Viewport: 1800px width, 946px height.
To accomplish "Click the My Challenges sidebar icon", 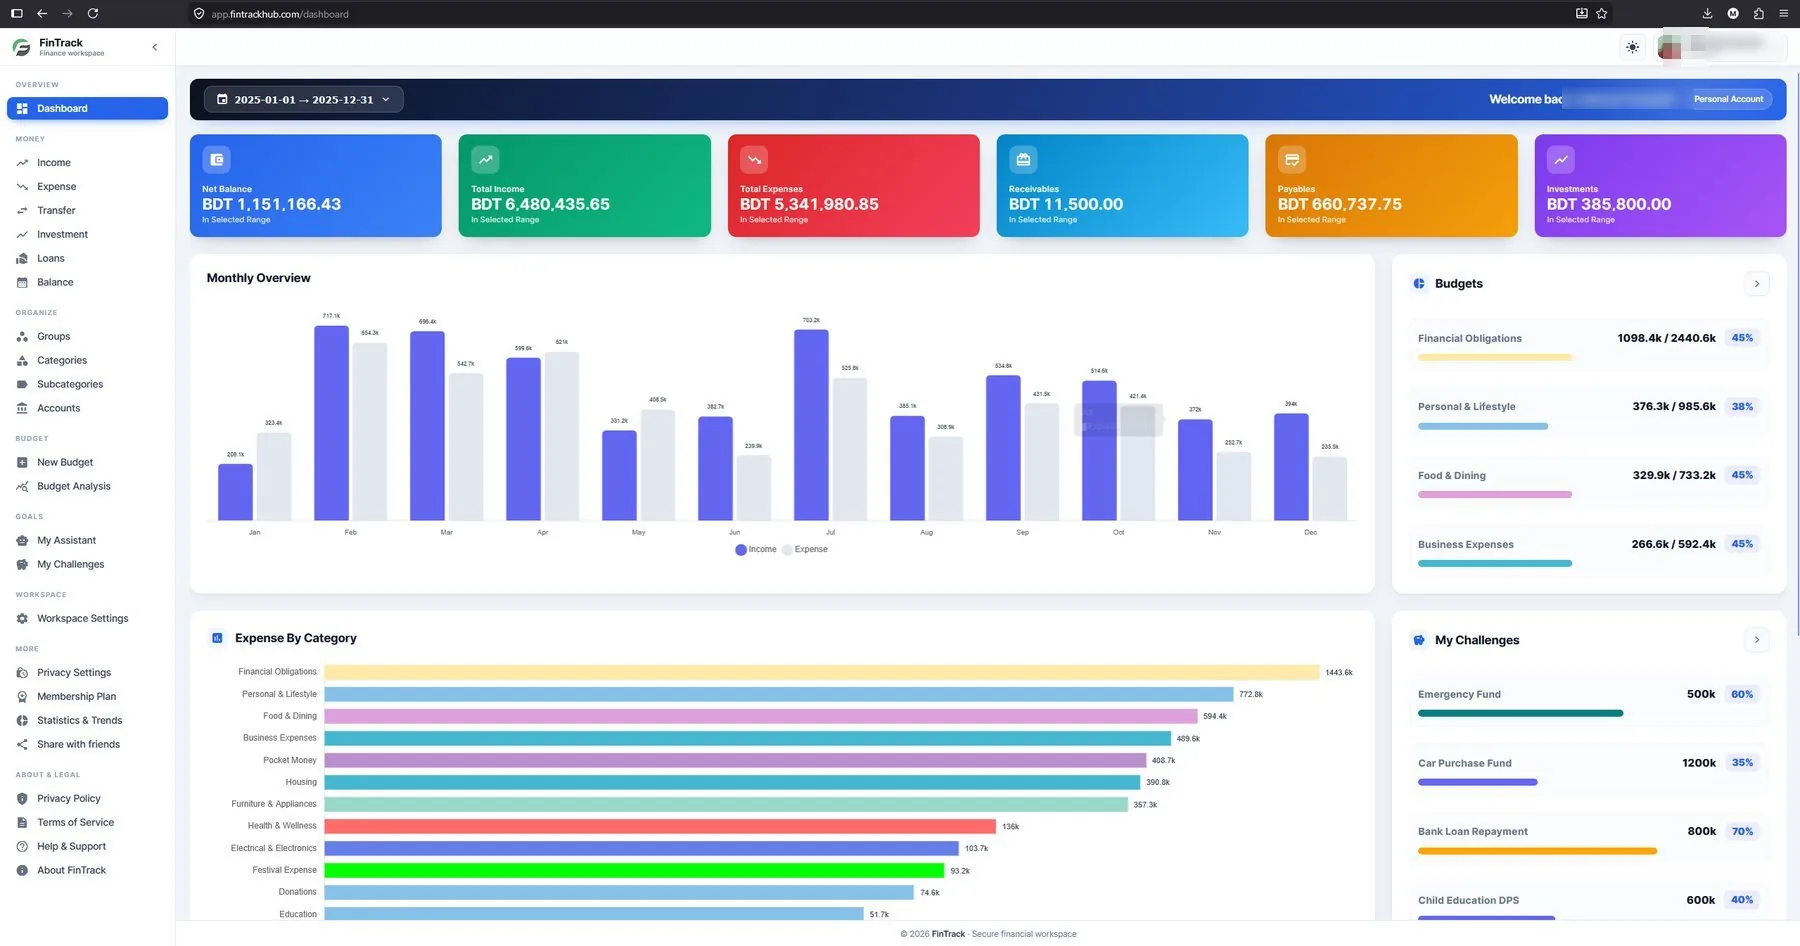I will (22, 564).
